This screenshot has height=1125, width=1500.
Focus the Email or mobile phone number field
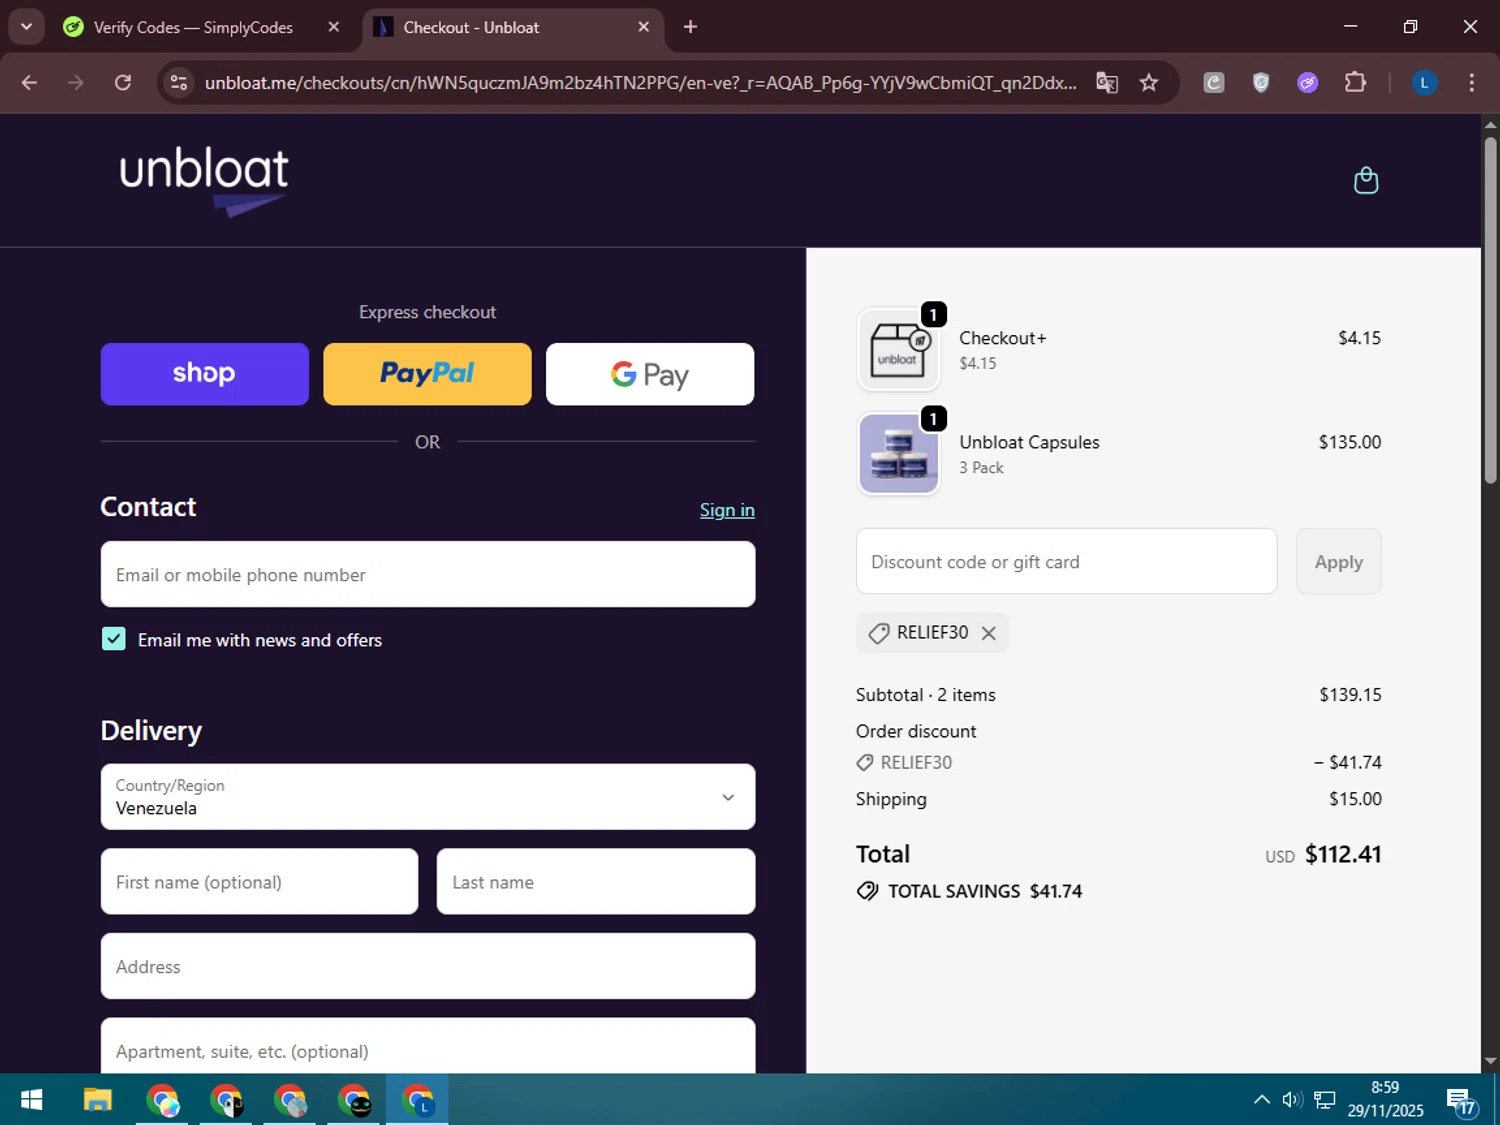click(428, 574)
